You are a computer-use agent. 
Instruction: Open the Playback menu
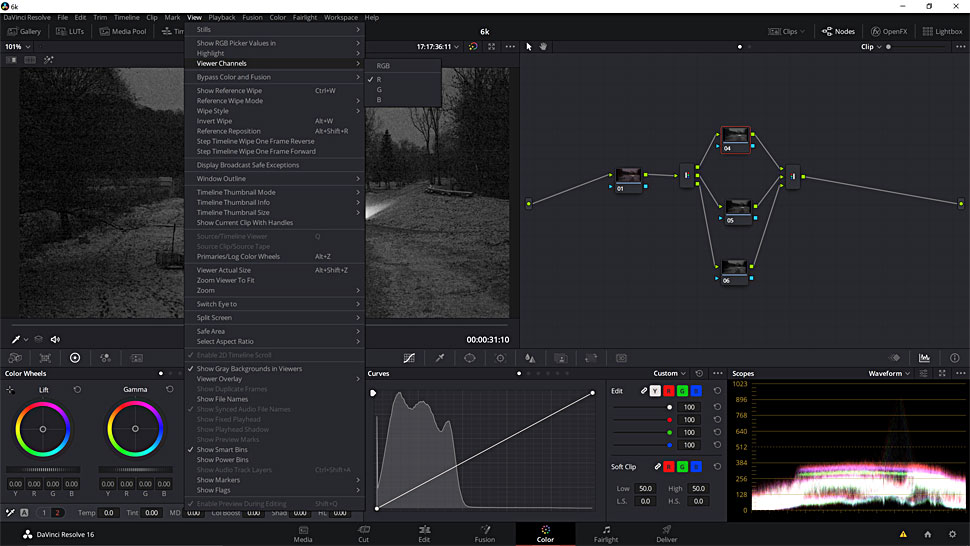pos(221,17)
